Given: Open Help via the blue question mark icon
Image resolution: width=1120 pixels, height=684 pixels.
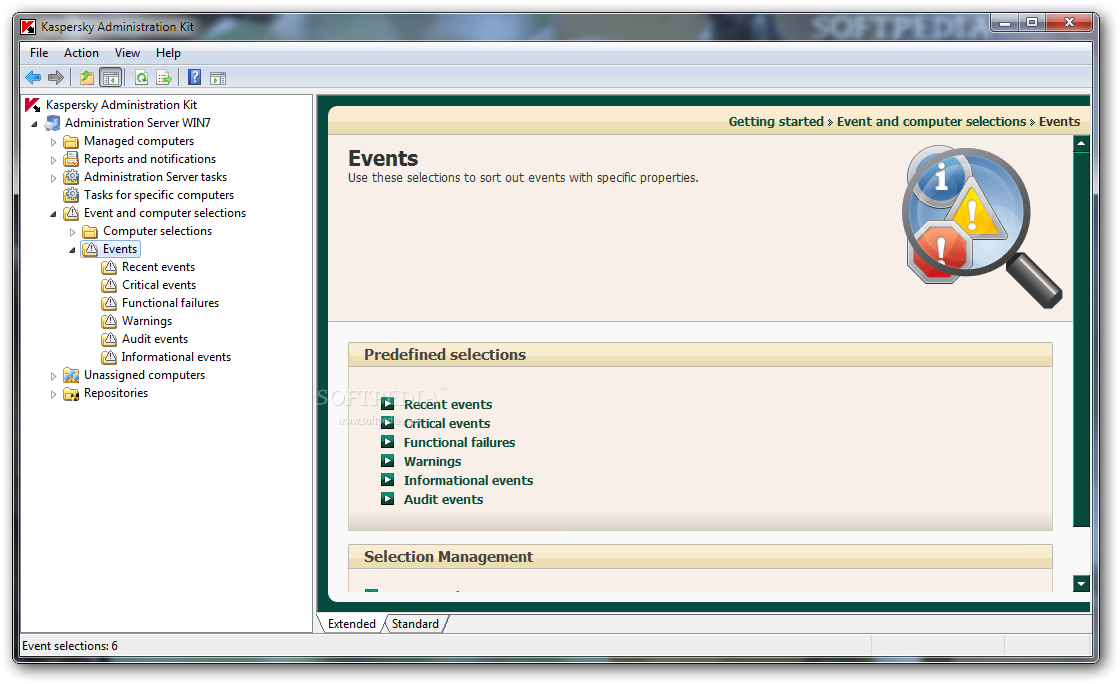Looking at the screenshot, I should [194, 77].
